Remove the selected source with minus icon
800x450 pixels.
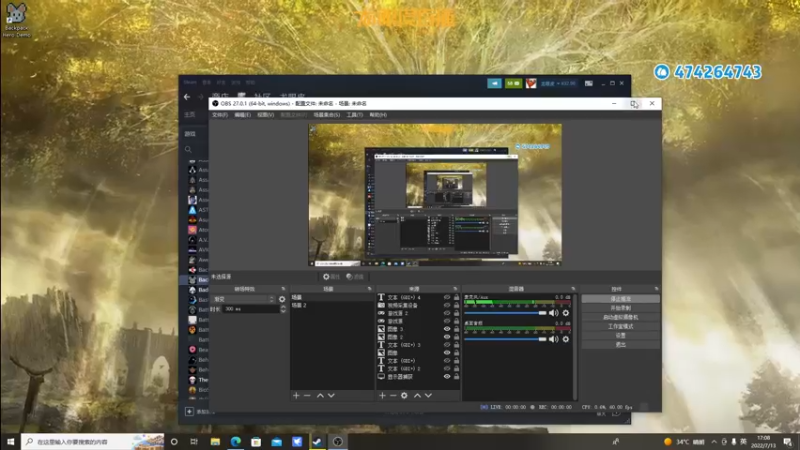click(x=393, y=395)
